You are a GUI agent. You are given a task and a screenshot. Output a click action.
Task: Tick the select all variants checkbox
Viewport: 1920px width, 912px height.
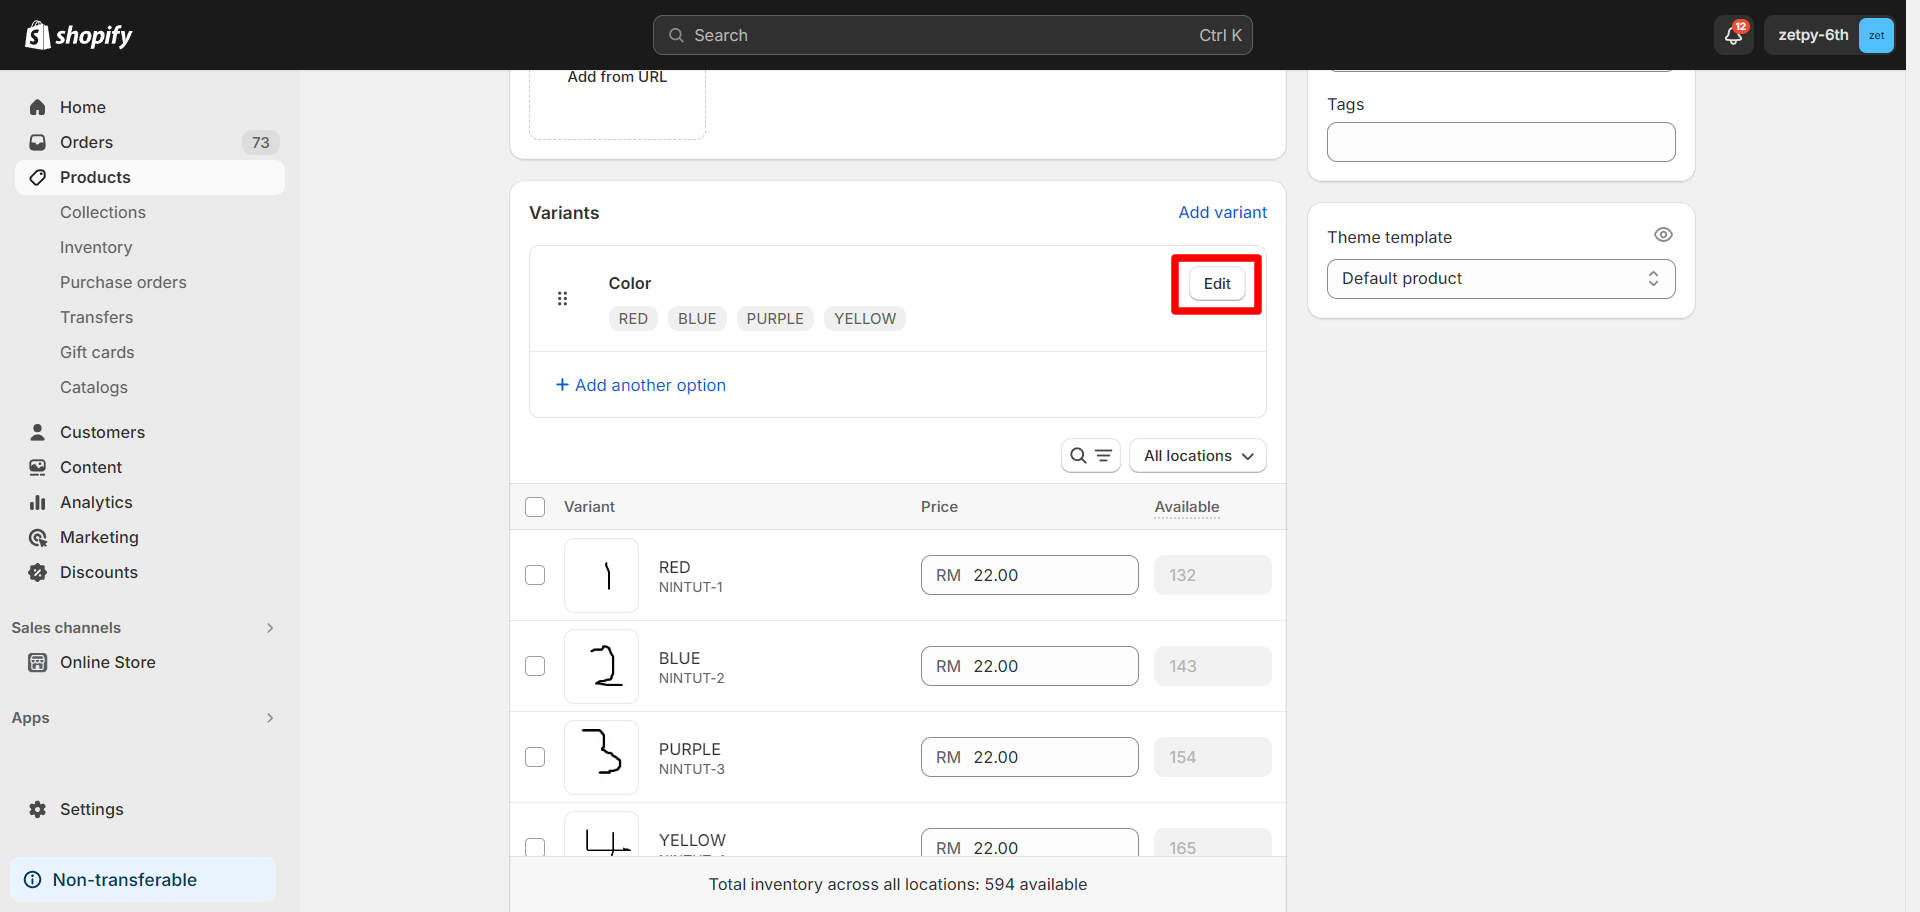535,507
